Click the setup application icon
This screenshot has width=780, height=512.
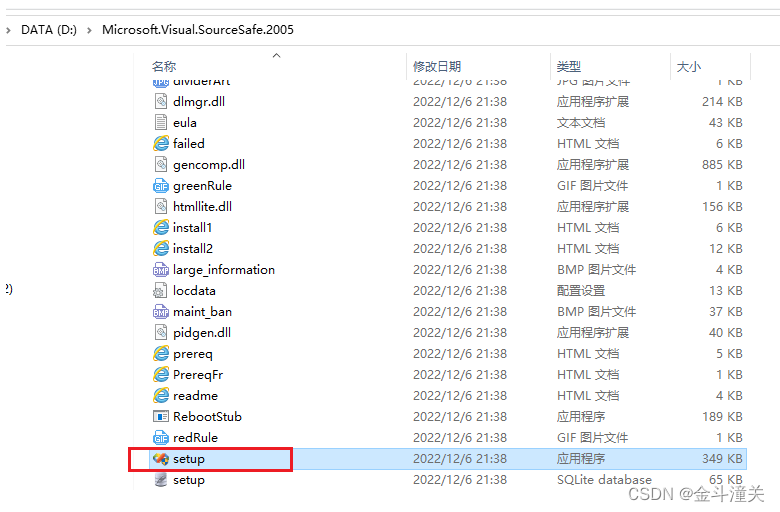(x=161, y=459)
